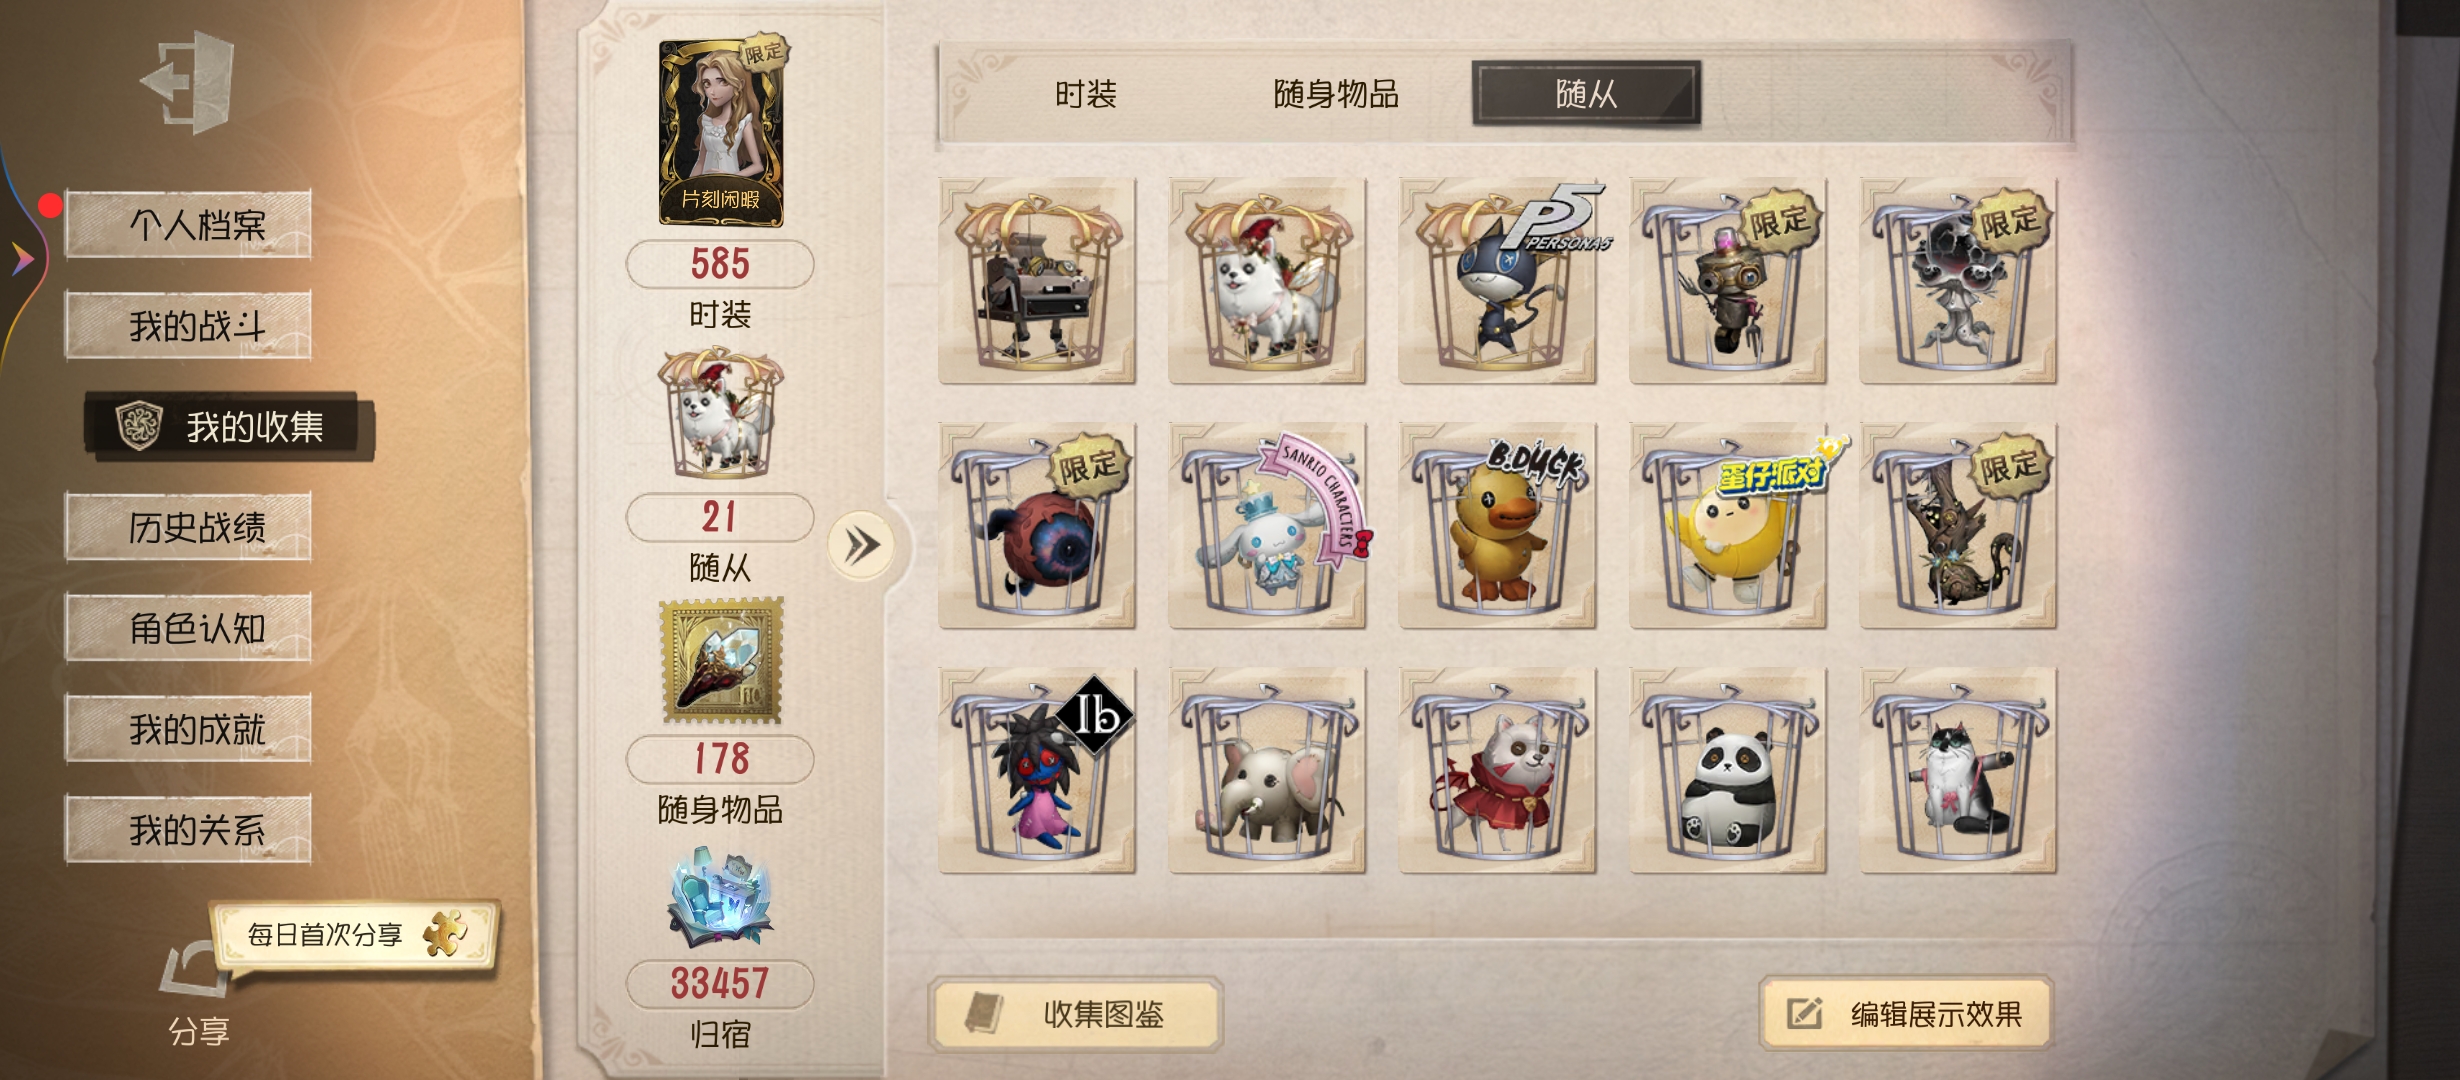This screenshot has width=2460, height=1080.
Task: Switch to the 时装 tab
Action: click(1086, 95)
